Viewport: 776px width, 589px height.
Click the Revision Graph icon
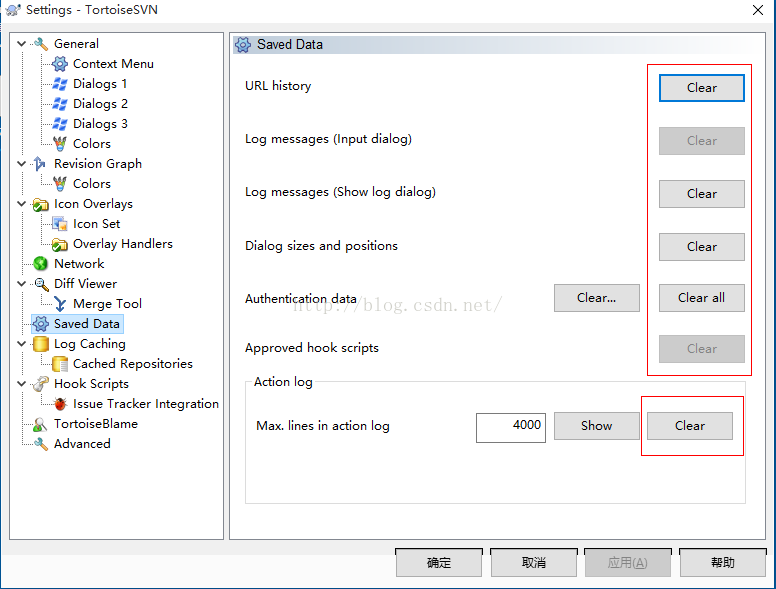41,164
